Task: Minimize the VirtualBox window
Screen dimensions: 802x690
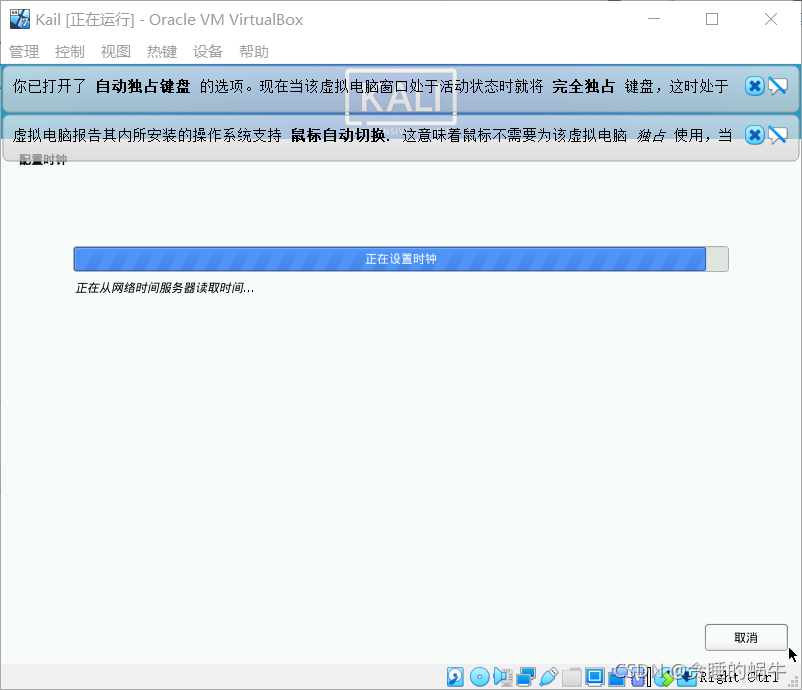Action: pos(654,19)
